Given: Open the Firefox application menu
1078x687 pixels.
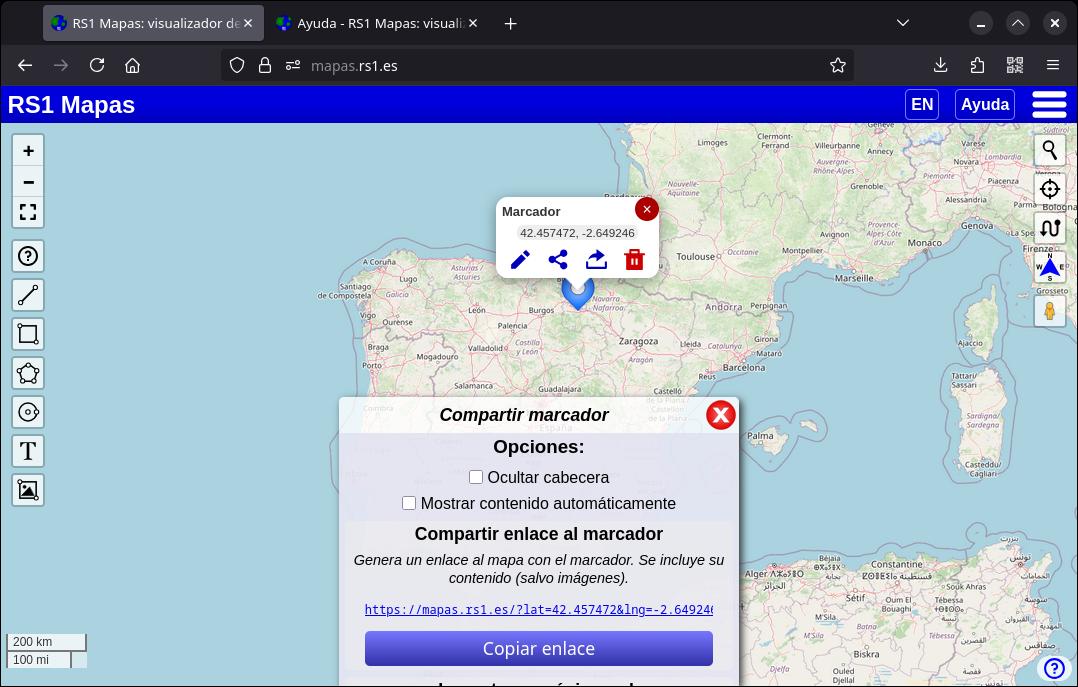Looking at the screenshot, I should (x=1053, y=65).
